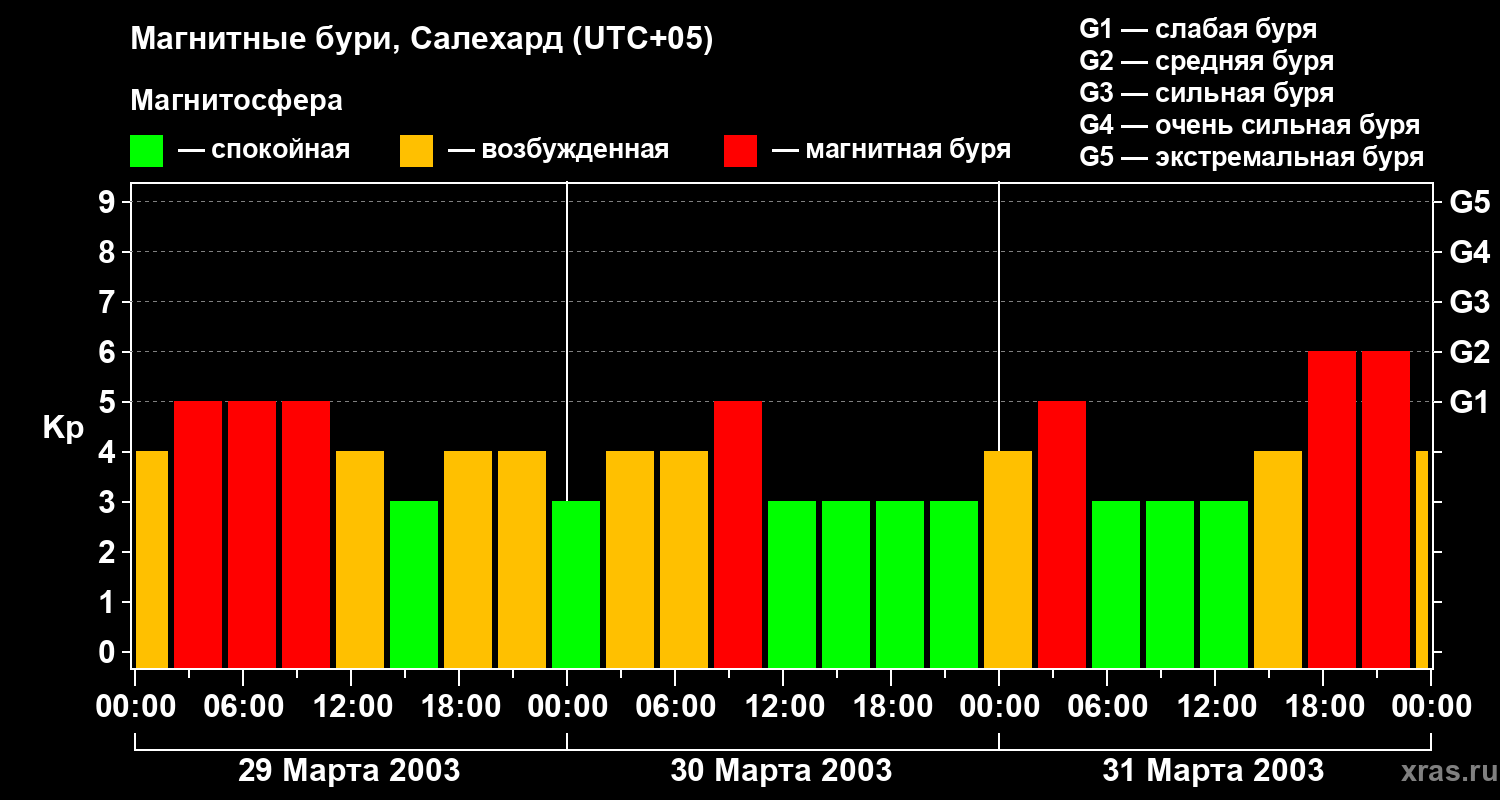1500x800 pixels.
Task: Select the 30 March green bar at 11:00–14:00
Action: point(792,585)
